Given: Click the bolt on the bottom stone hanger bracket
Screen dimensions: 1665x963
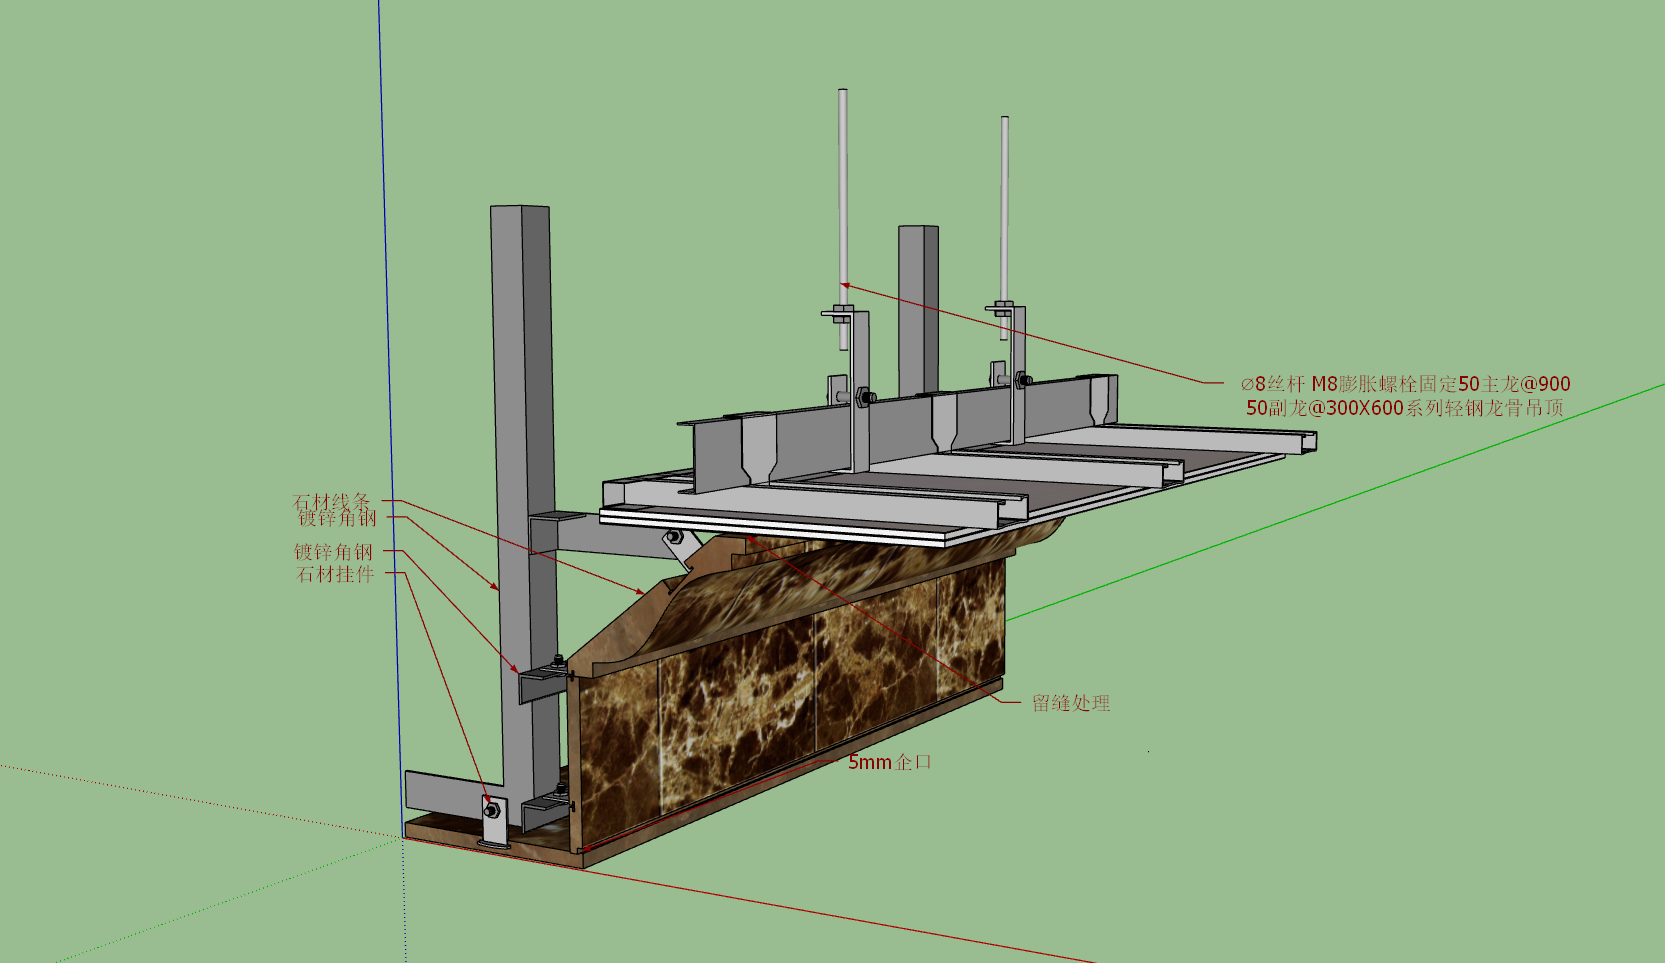Looking at the screenshot, I should 491,809.
